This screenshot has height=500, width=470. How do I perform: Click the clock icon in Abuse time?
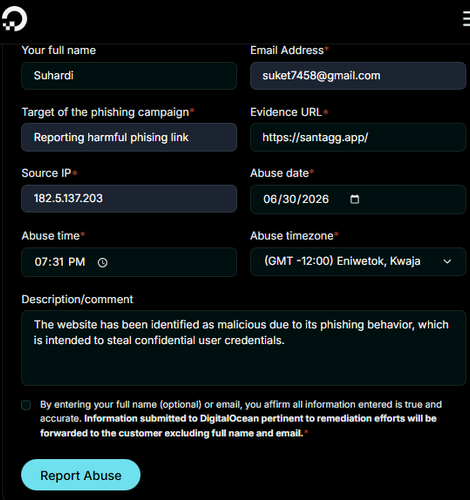[103, 263]
